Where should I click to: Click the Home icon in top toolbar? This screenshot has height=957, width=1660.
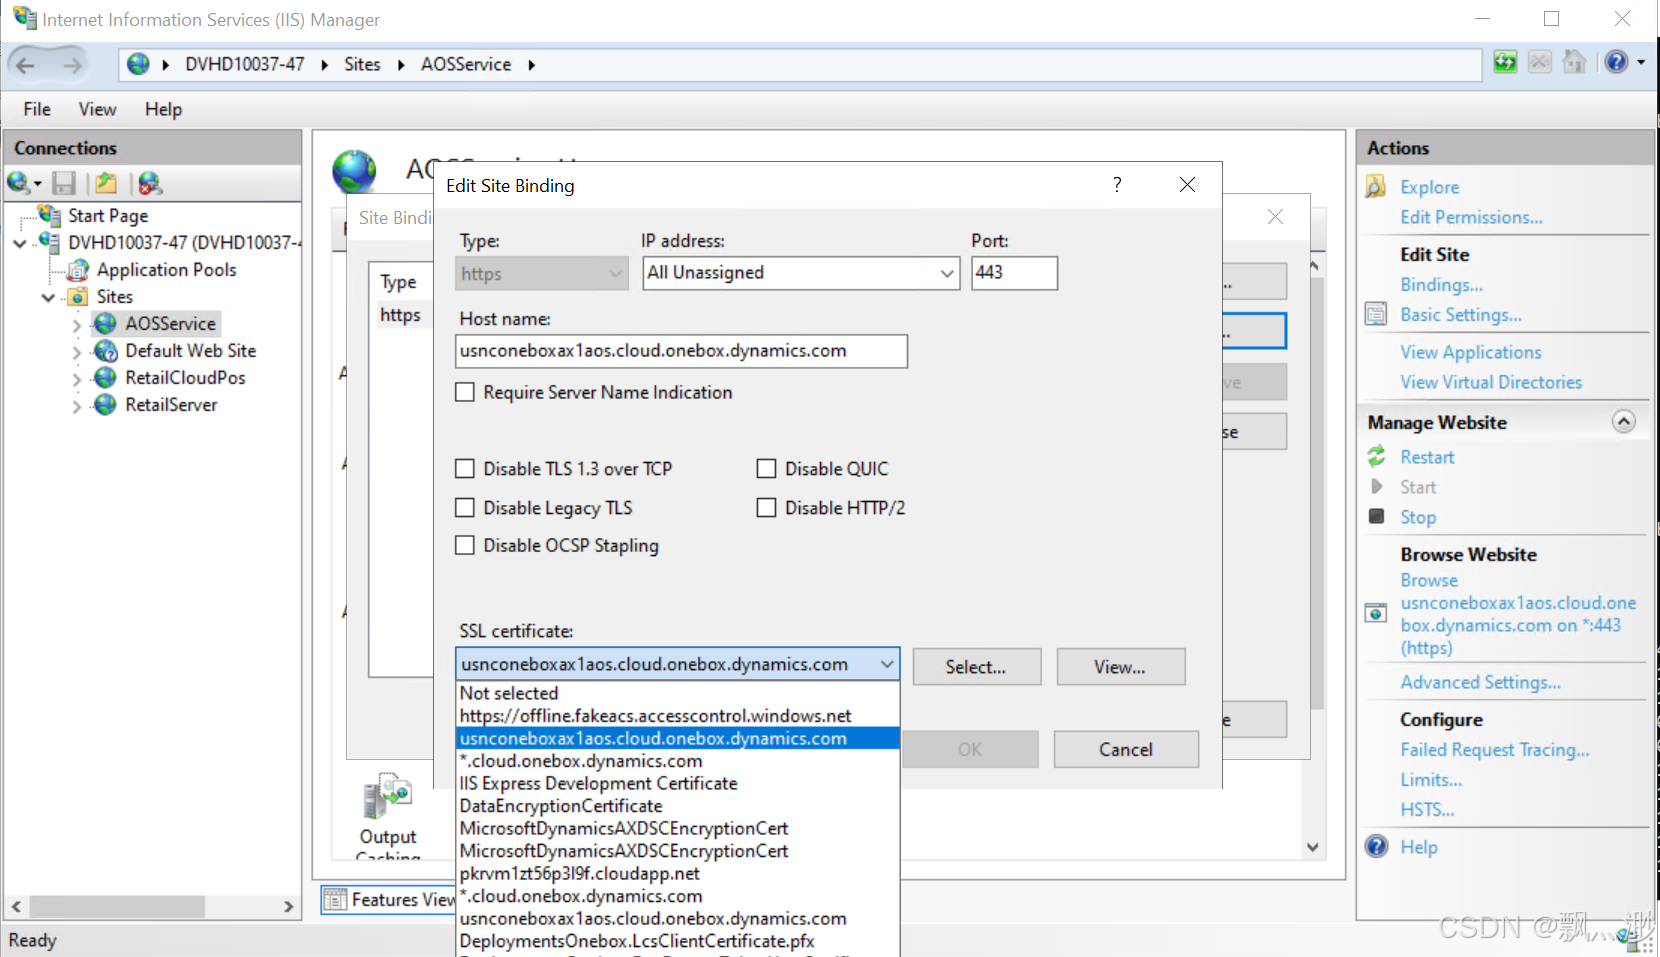(1574, 62)
